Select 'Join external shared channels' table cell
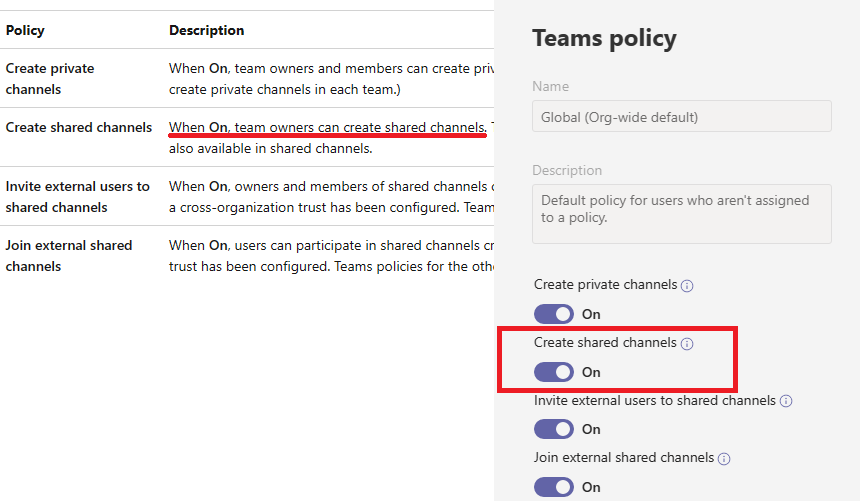The width and height of the screenshot is (860, 501). [x=69, y=256]
